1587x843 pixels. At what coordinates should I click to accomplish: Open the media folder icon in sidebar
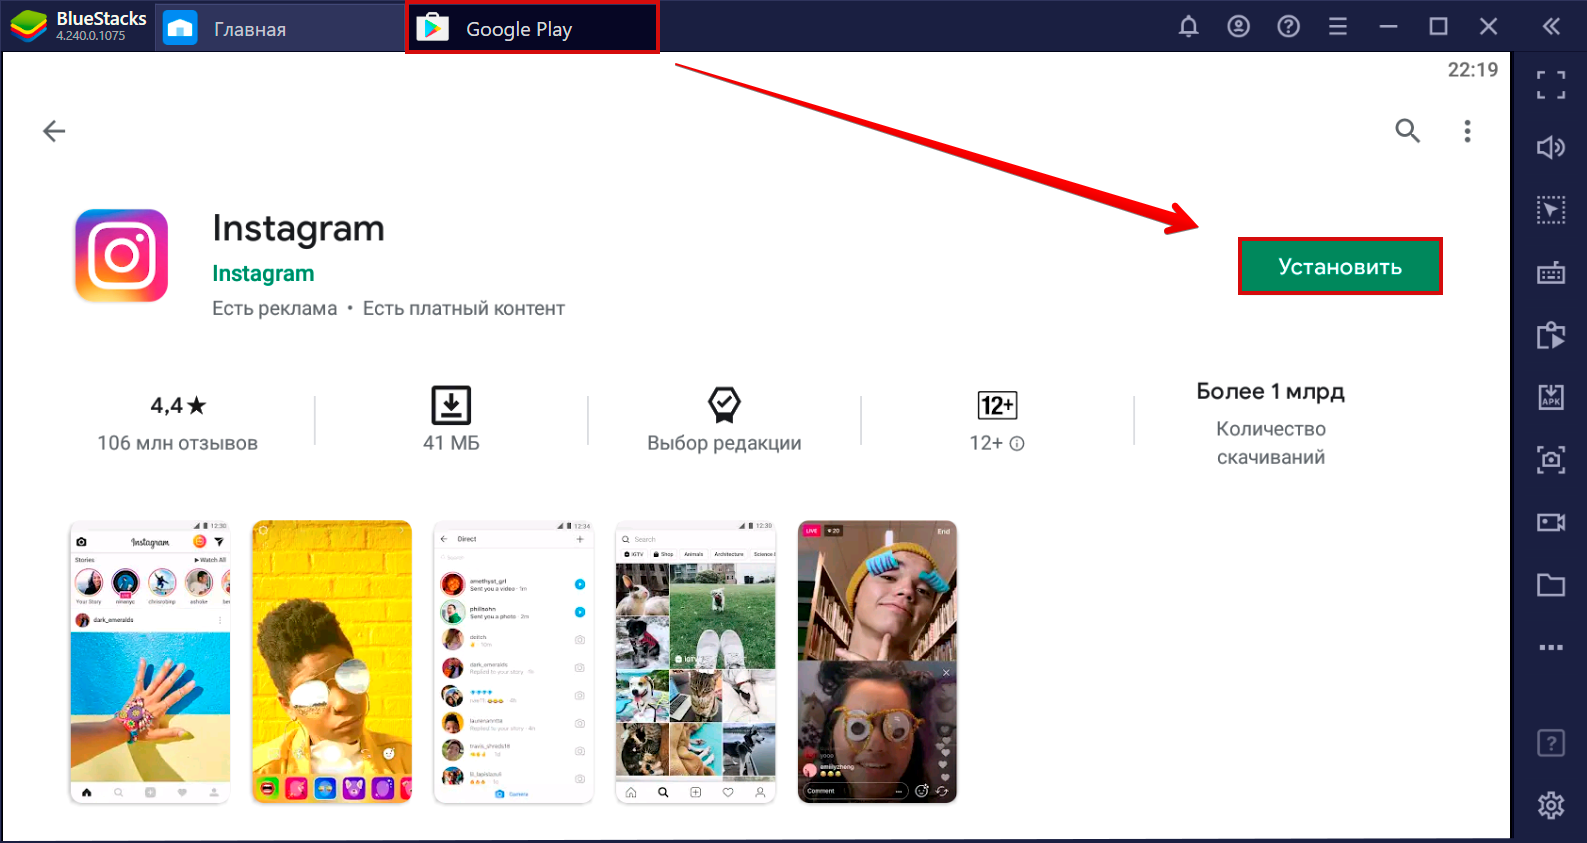point(1551,585)
